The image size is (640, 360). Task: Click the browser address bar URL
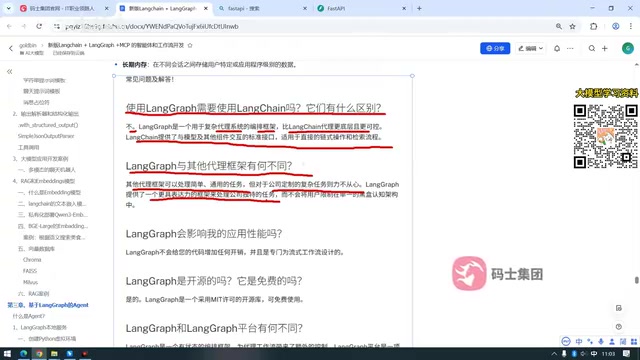point(151,26)
